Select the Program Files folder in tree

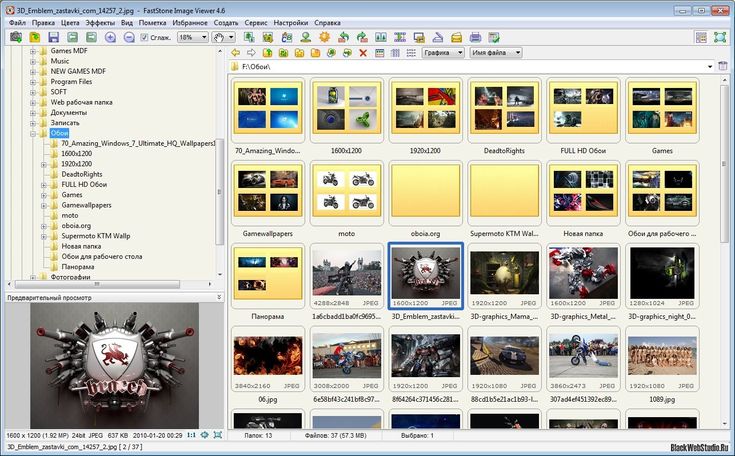[x=71, y=82]
